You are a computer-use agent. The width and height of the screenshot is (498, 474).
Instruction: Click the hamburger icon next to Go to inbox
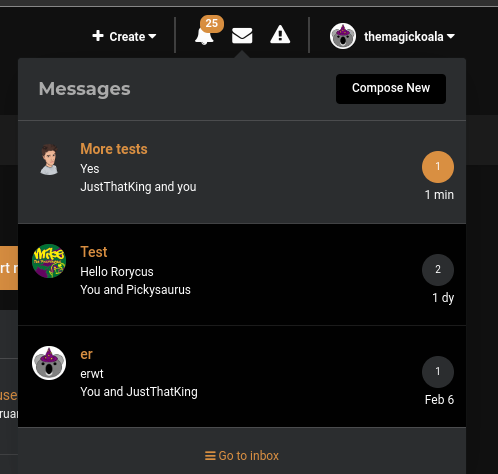pos(210,456)
